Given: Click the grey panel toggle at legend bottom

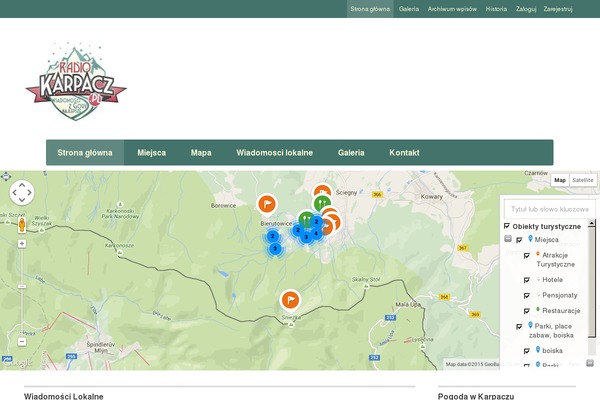Looking at the screenshot, I should pyautogui.click(x=590, y=362).
